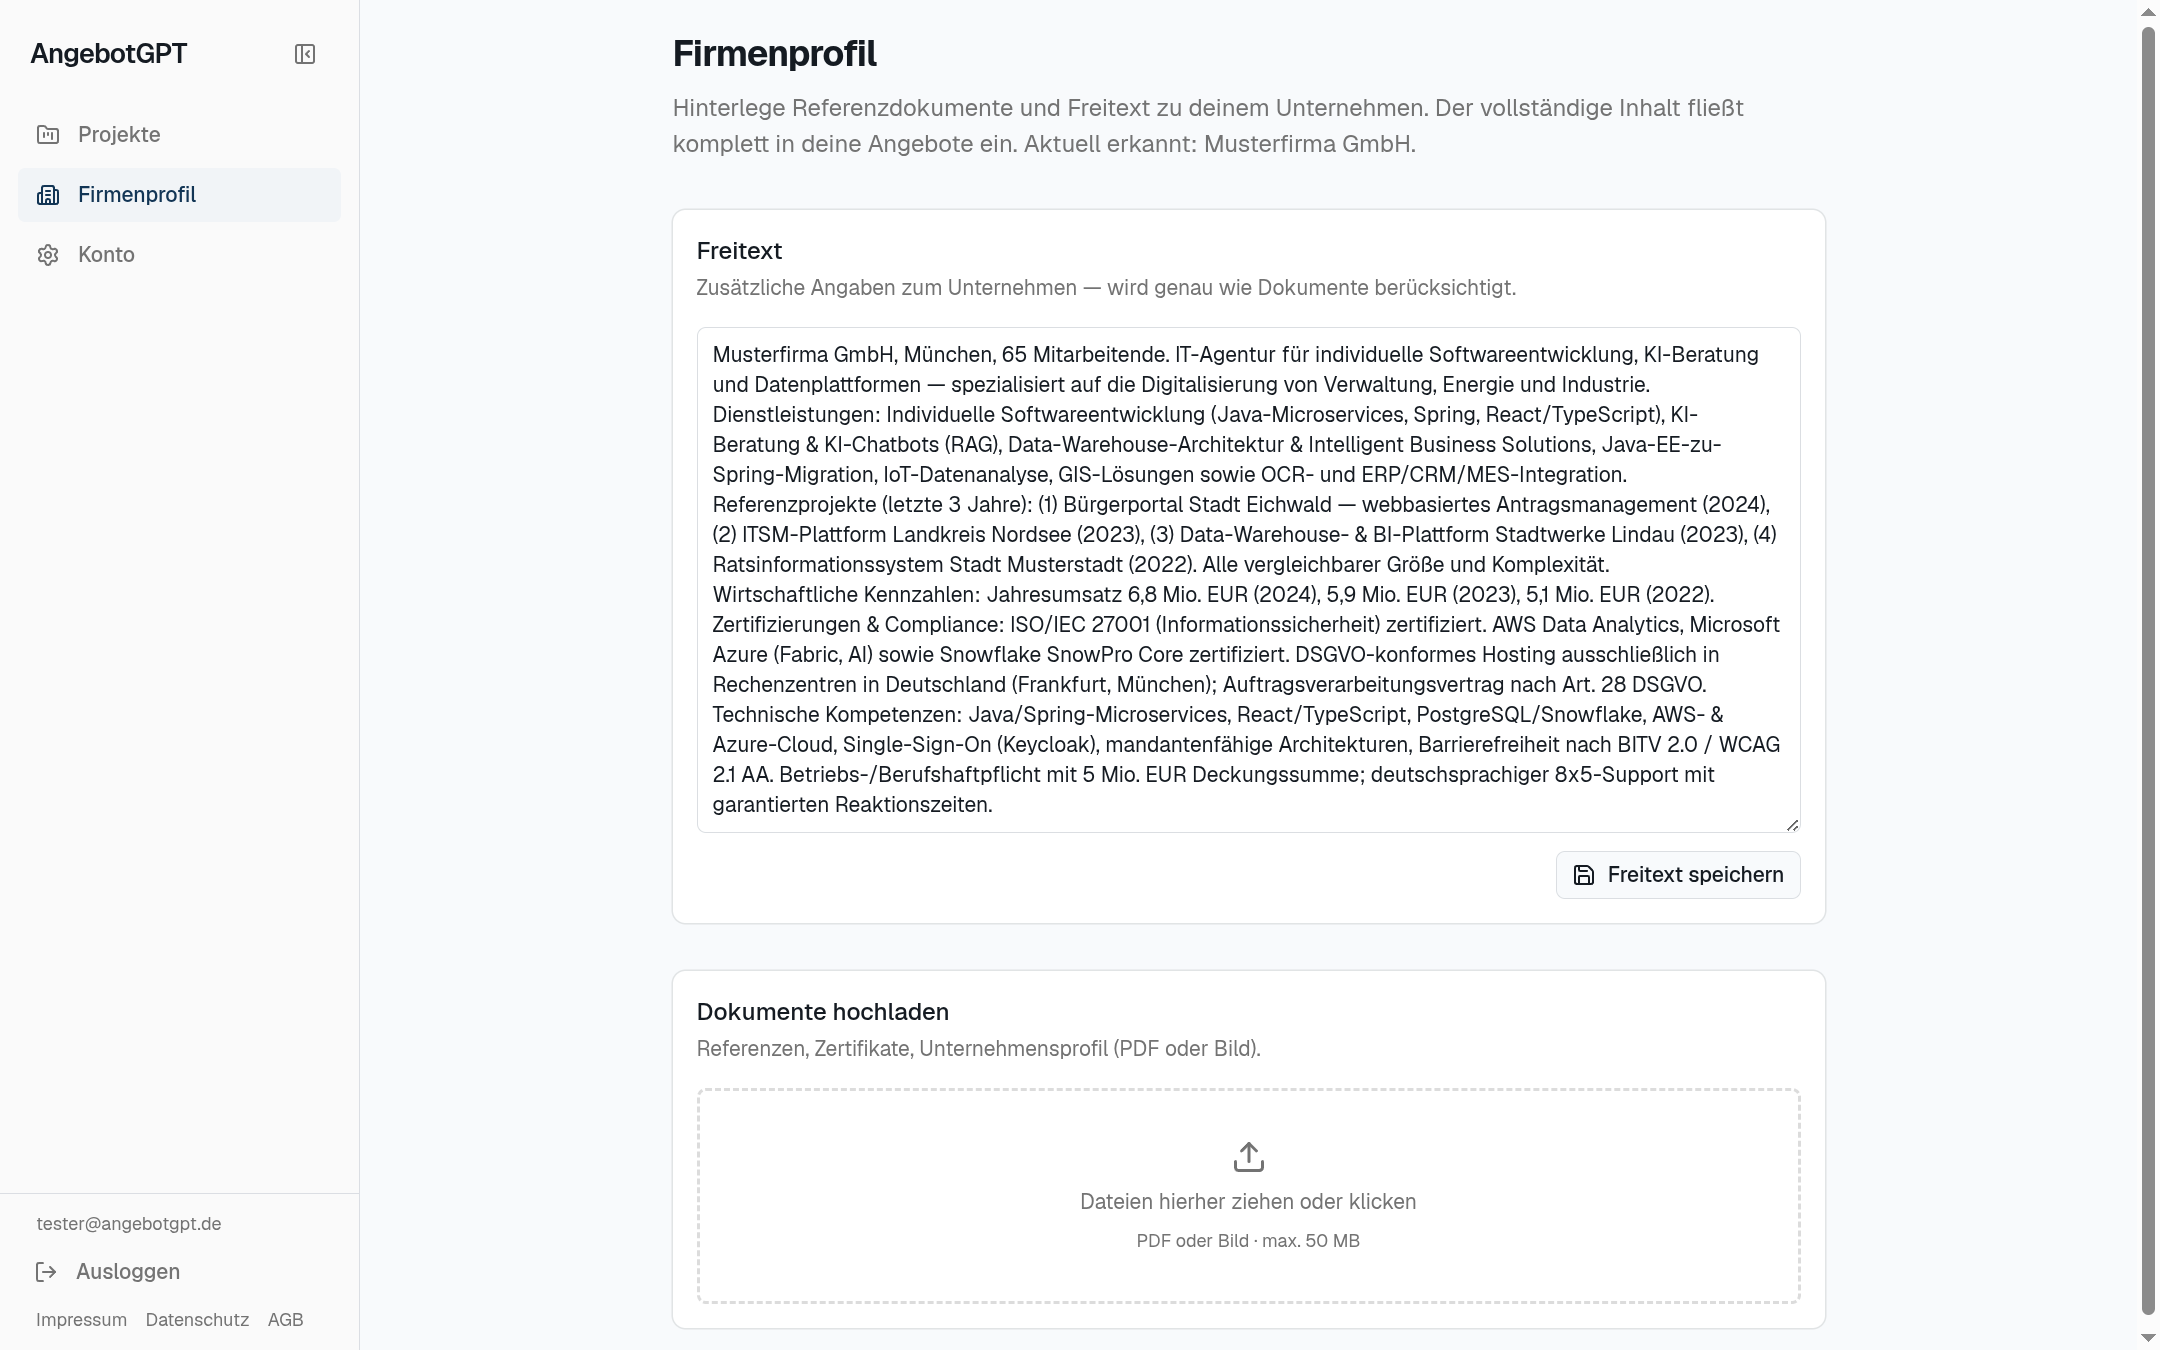Screen dimensions: 2160x1350
Task: Save the text with Freitext speichern
Action: pos(1678,875)
